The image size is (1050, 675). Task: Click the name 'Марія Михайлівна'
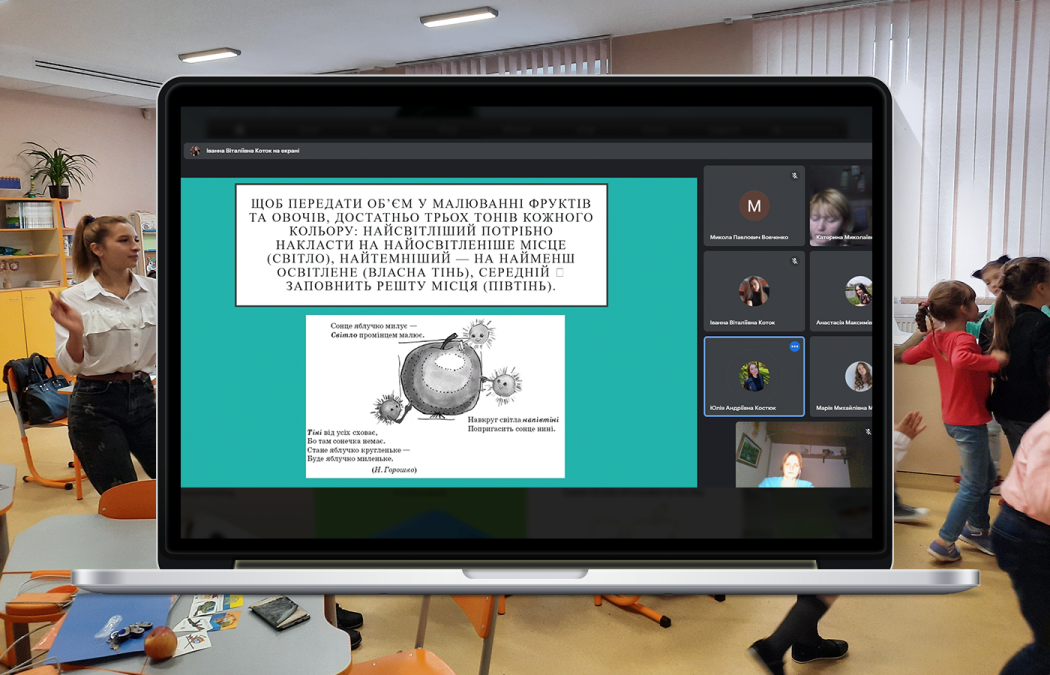tap(844, 407)
